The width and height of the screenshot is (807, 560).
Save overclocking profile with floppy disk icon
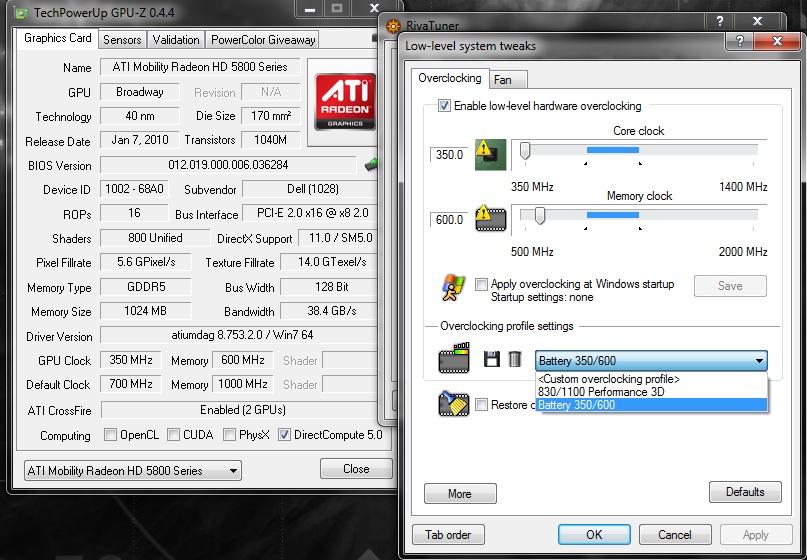coord(492,359)
